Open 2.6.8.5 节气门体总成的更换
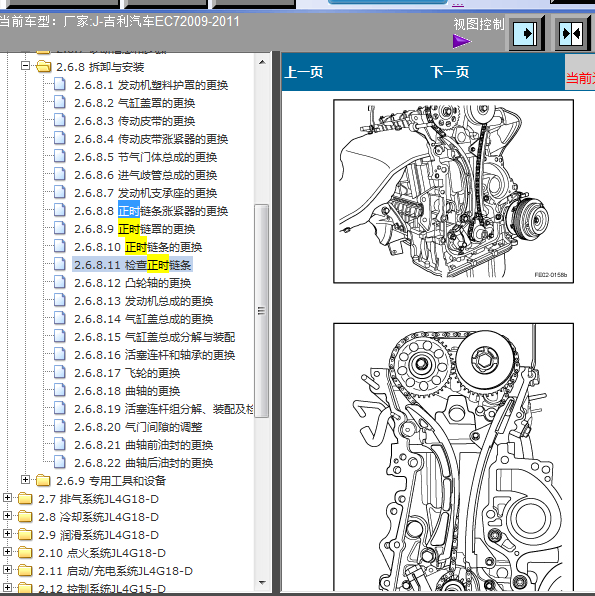595x596 pixels. pyautogui.click(x=145, y=157)
